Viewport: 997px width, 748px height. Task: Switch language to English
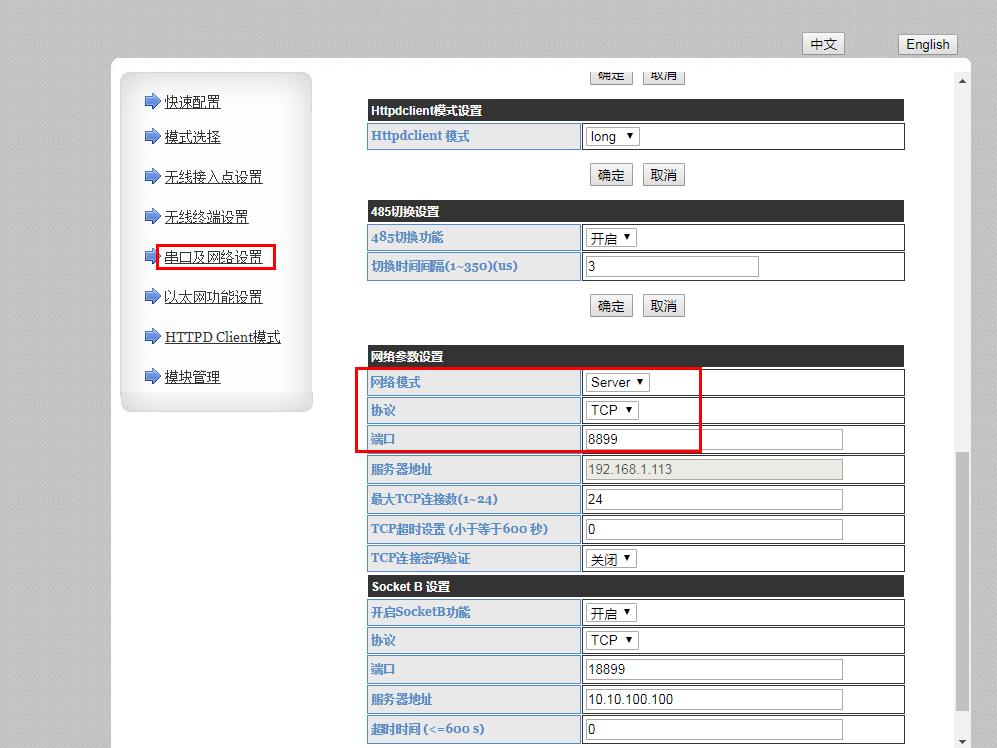(927, 44)
